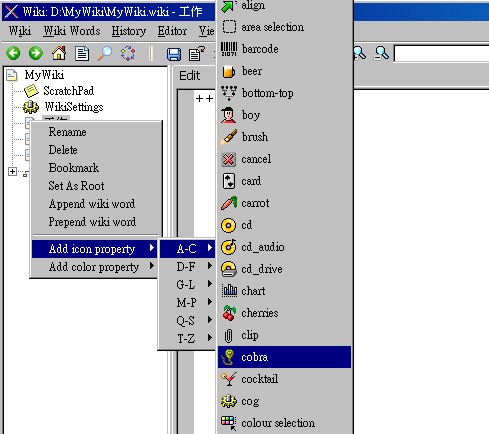Open the Wiki menu
The height and width of the screenshot is (434, 489).
20,31
